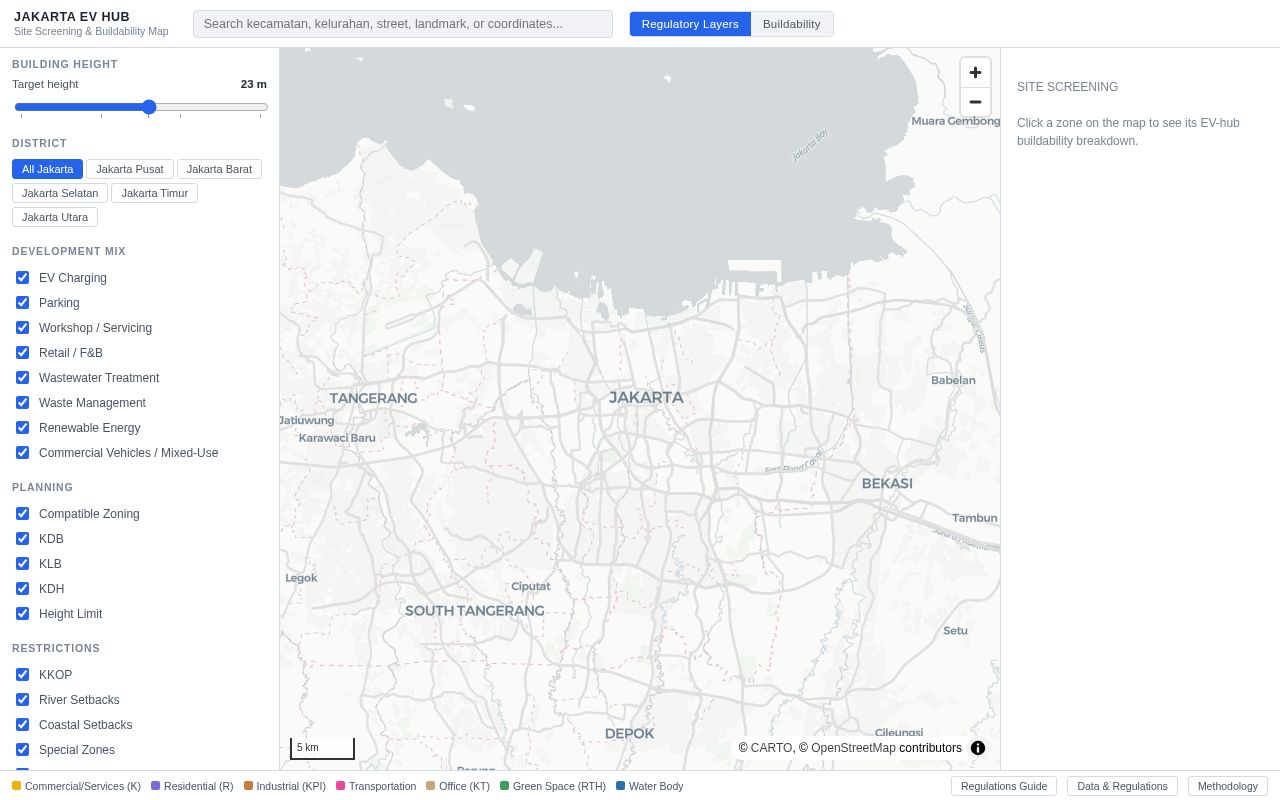Adjust the Target height slider handle

coord(149,107)
